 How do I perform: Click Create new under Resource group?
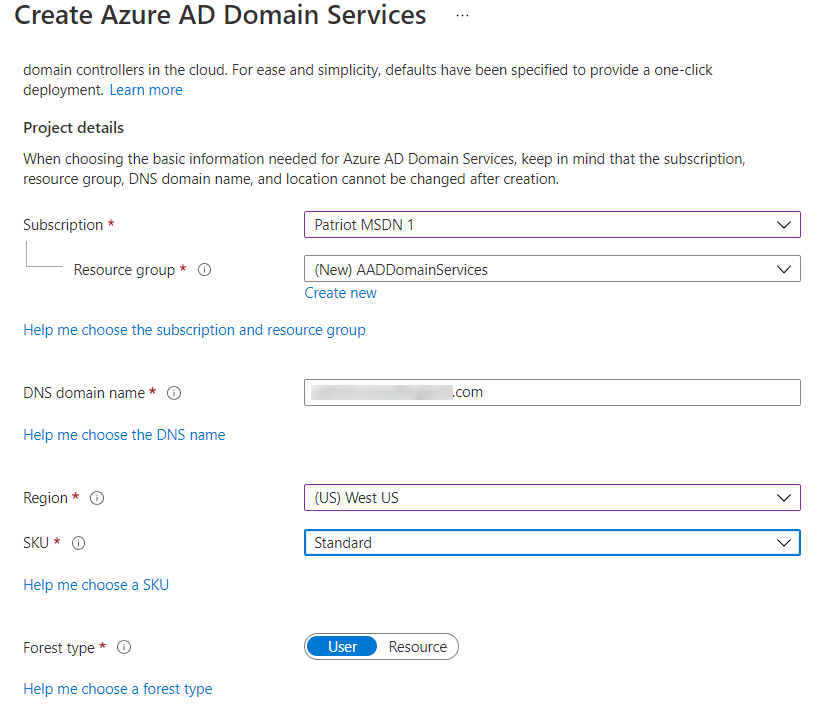click(340, 293)
